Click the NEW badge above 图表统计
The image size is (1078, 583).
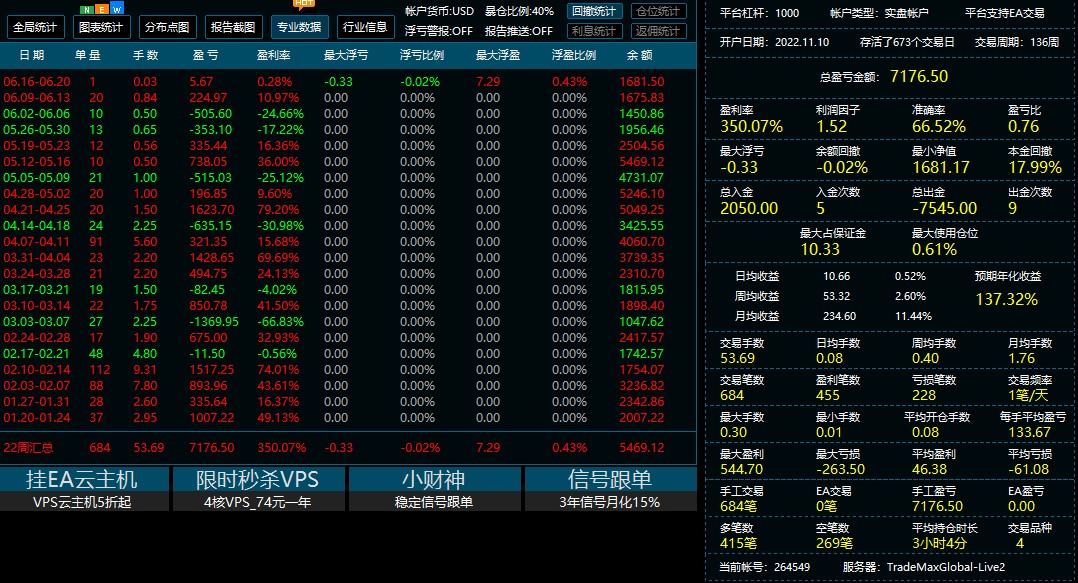[102, 9]
